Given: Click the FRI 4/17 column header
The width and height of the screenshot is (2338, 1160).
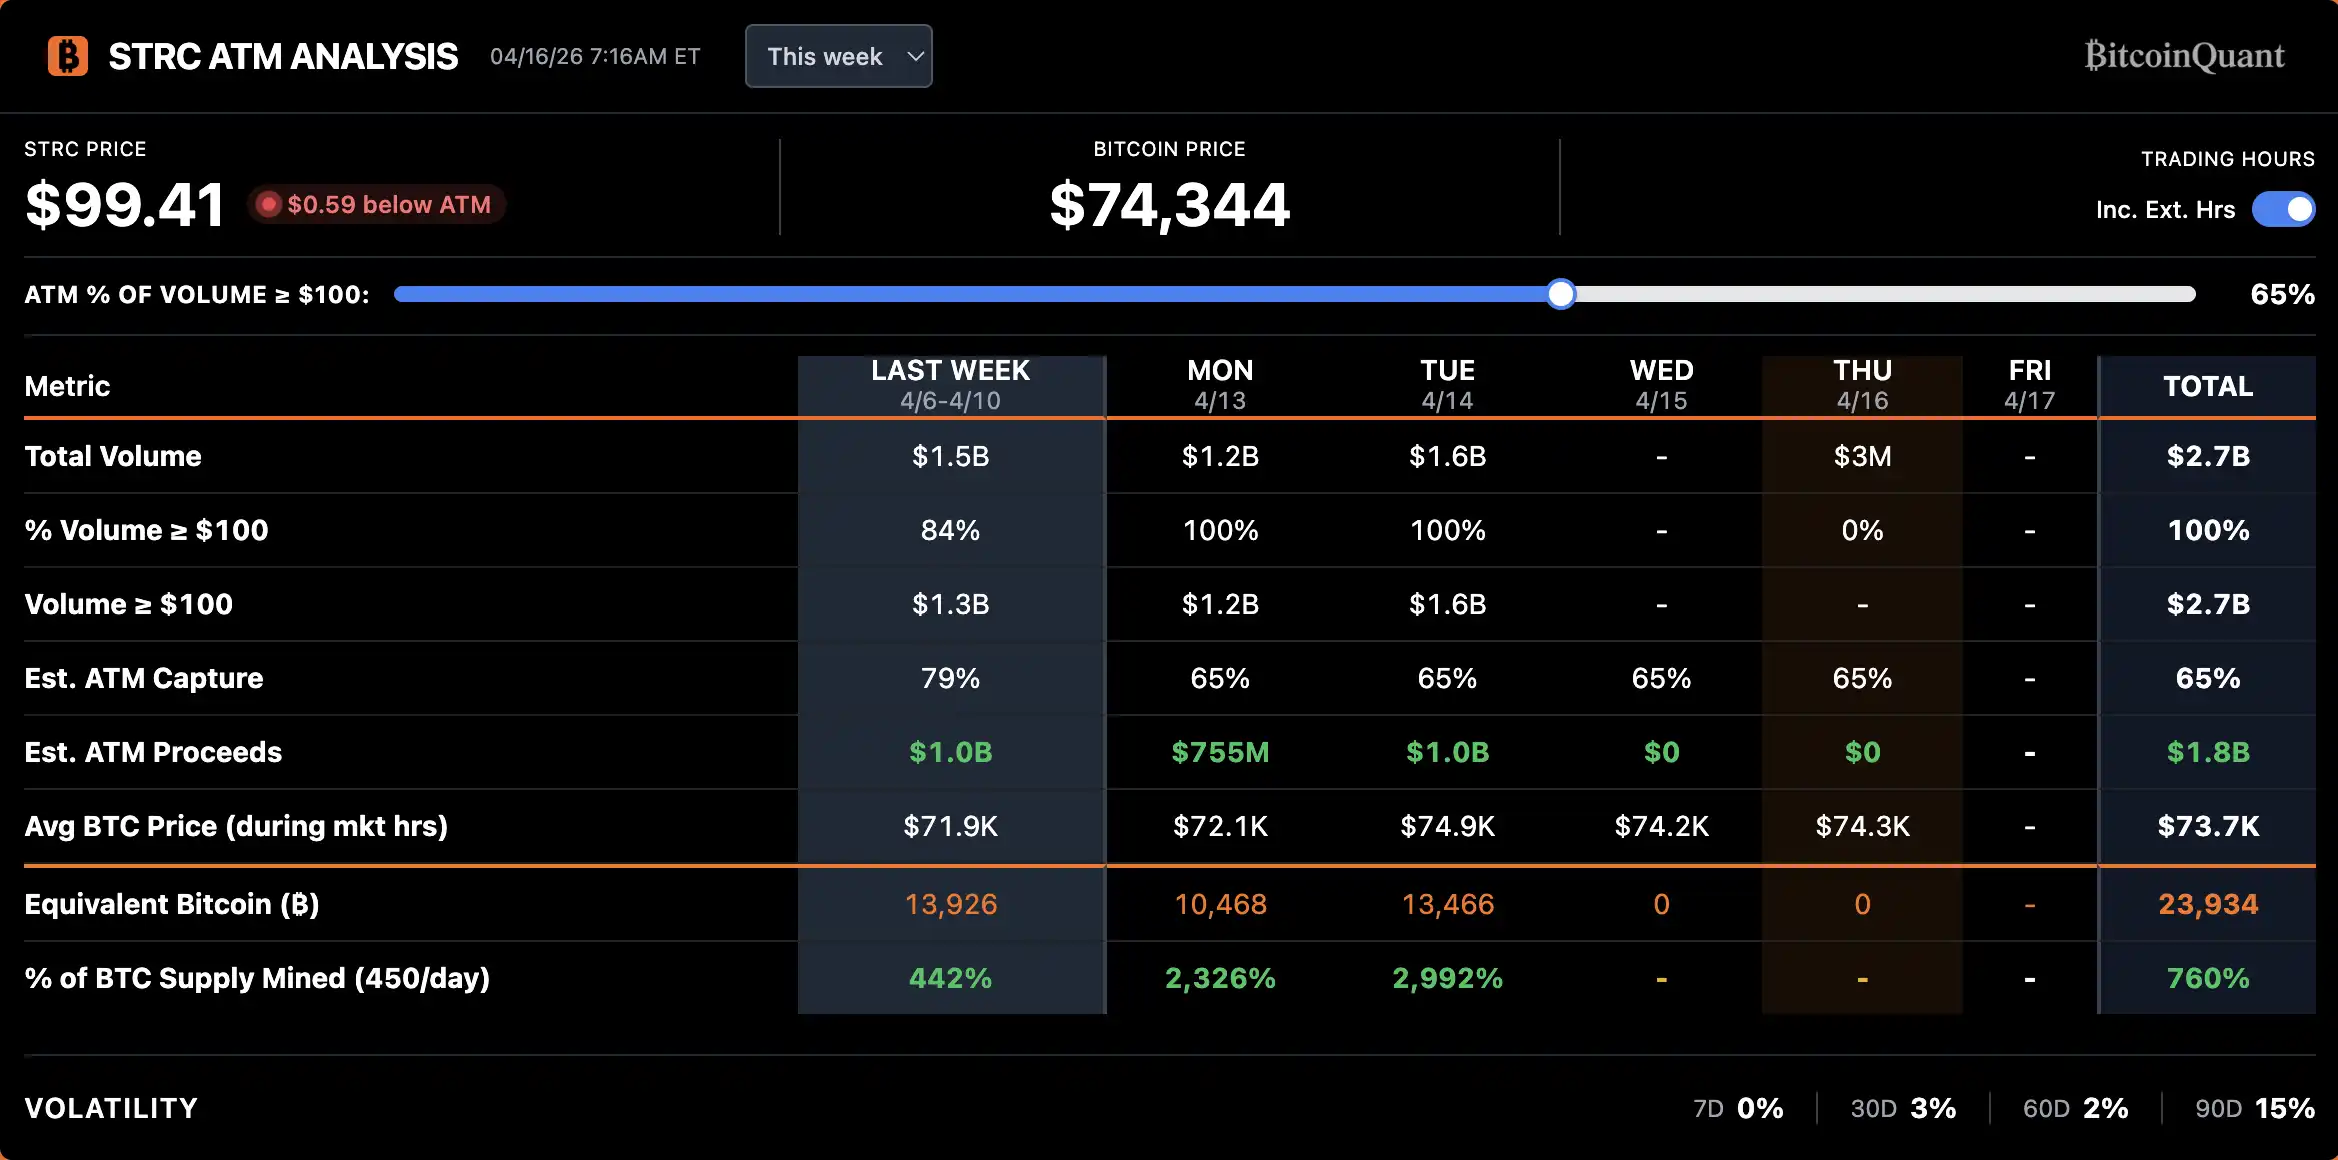Looking at the screenshot, I should click(2029, 385).
